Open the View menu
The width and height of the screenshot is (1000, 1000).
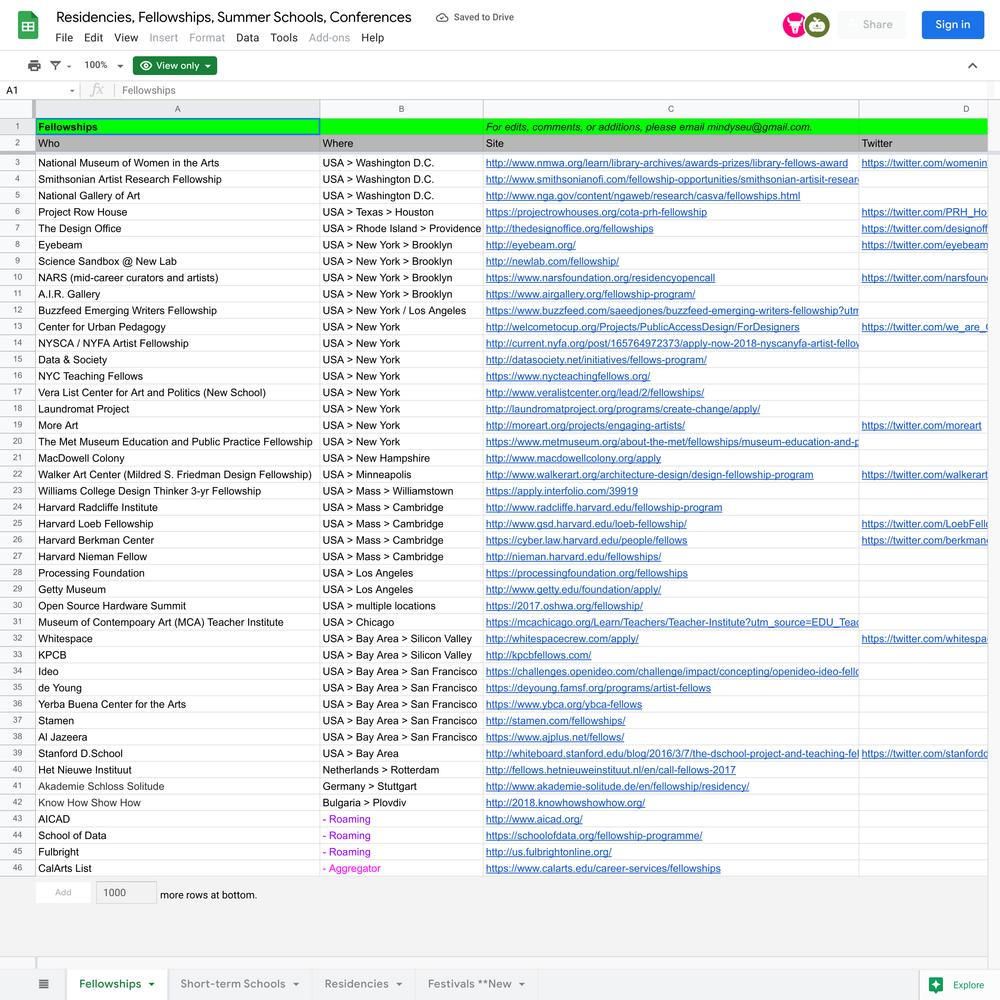click(126, 38)
